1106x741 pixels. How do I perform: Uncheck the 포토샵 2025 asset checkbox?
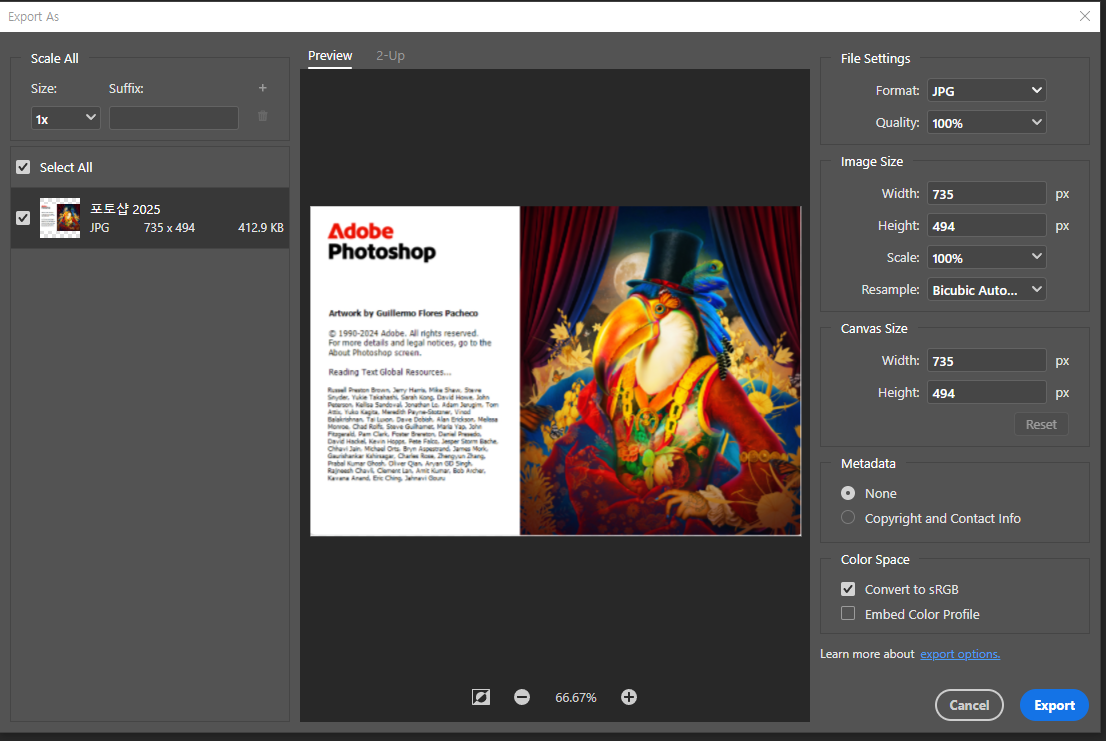tap(23, 218)
